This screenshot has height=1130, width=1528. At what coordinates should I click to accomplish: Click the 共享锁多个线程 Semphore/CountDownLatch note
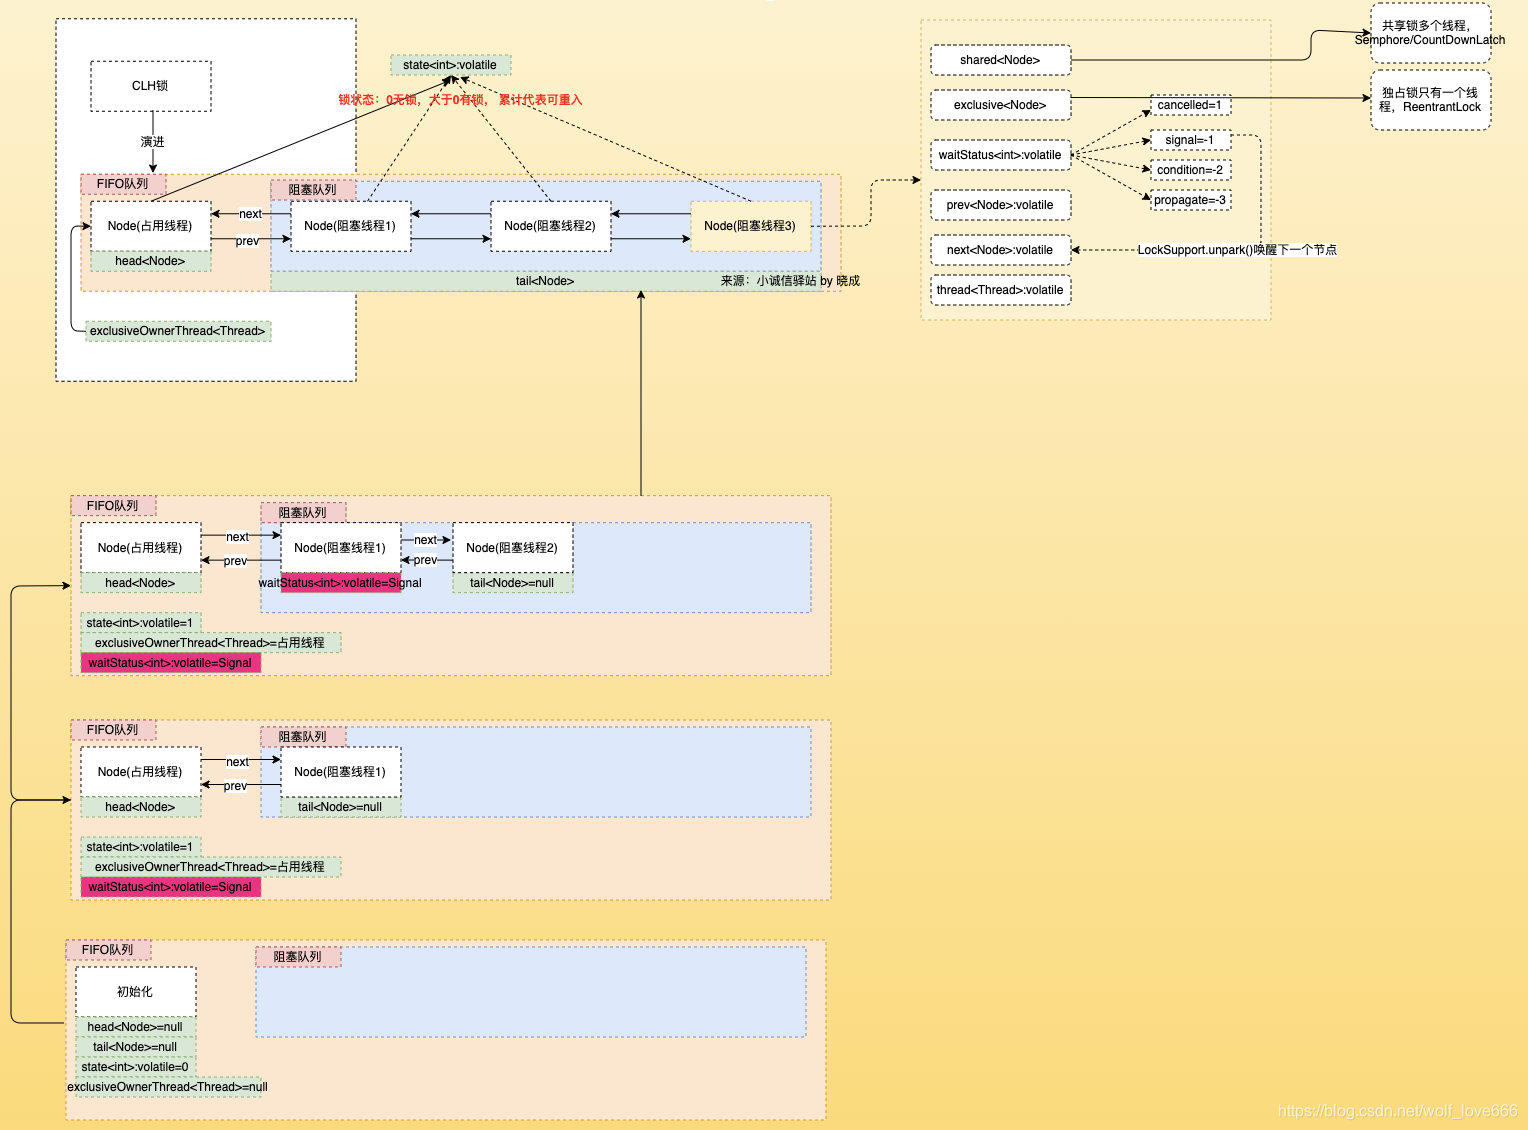tap(1430, 33)
